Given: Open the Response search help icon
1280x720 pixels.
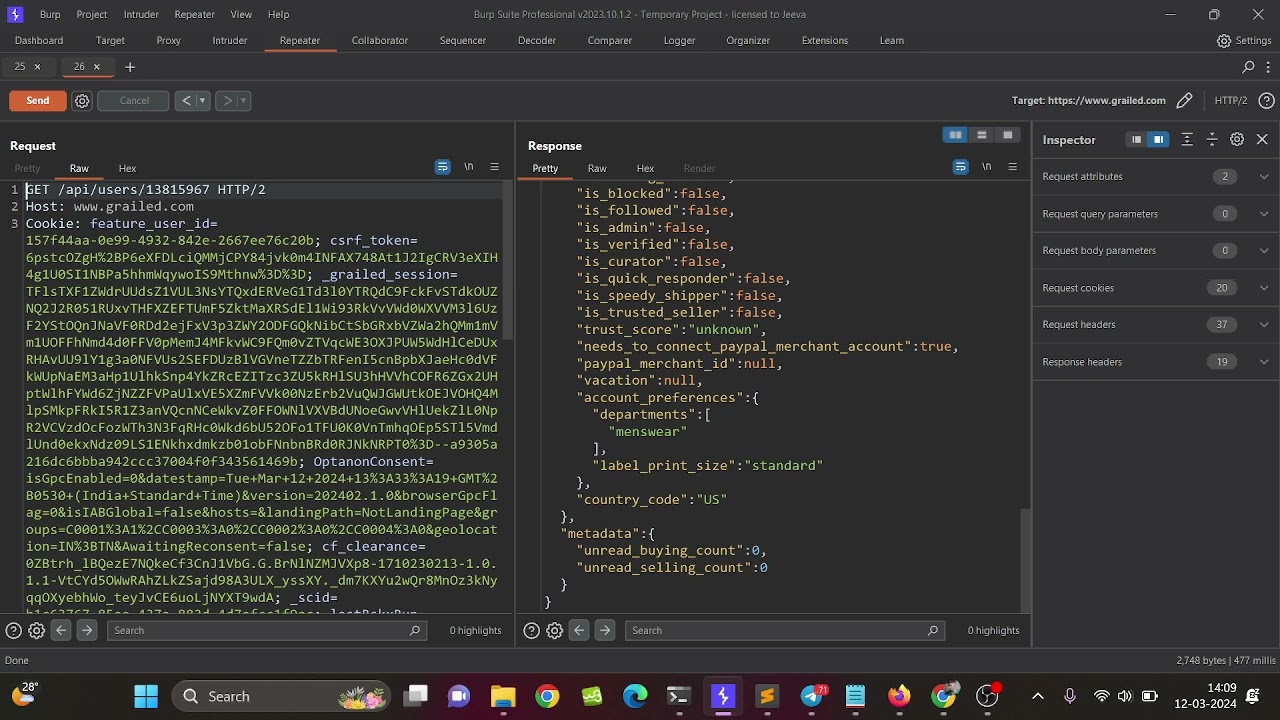Looking at the screenshot, I should [x=532, y=630].
